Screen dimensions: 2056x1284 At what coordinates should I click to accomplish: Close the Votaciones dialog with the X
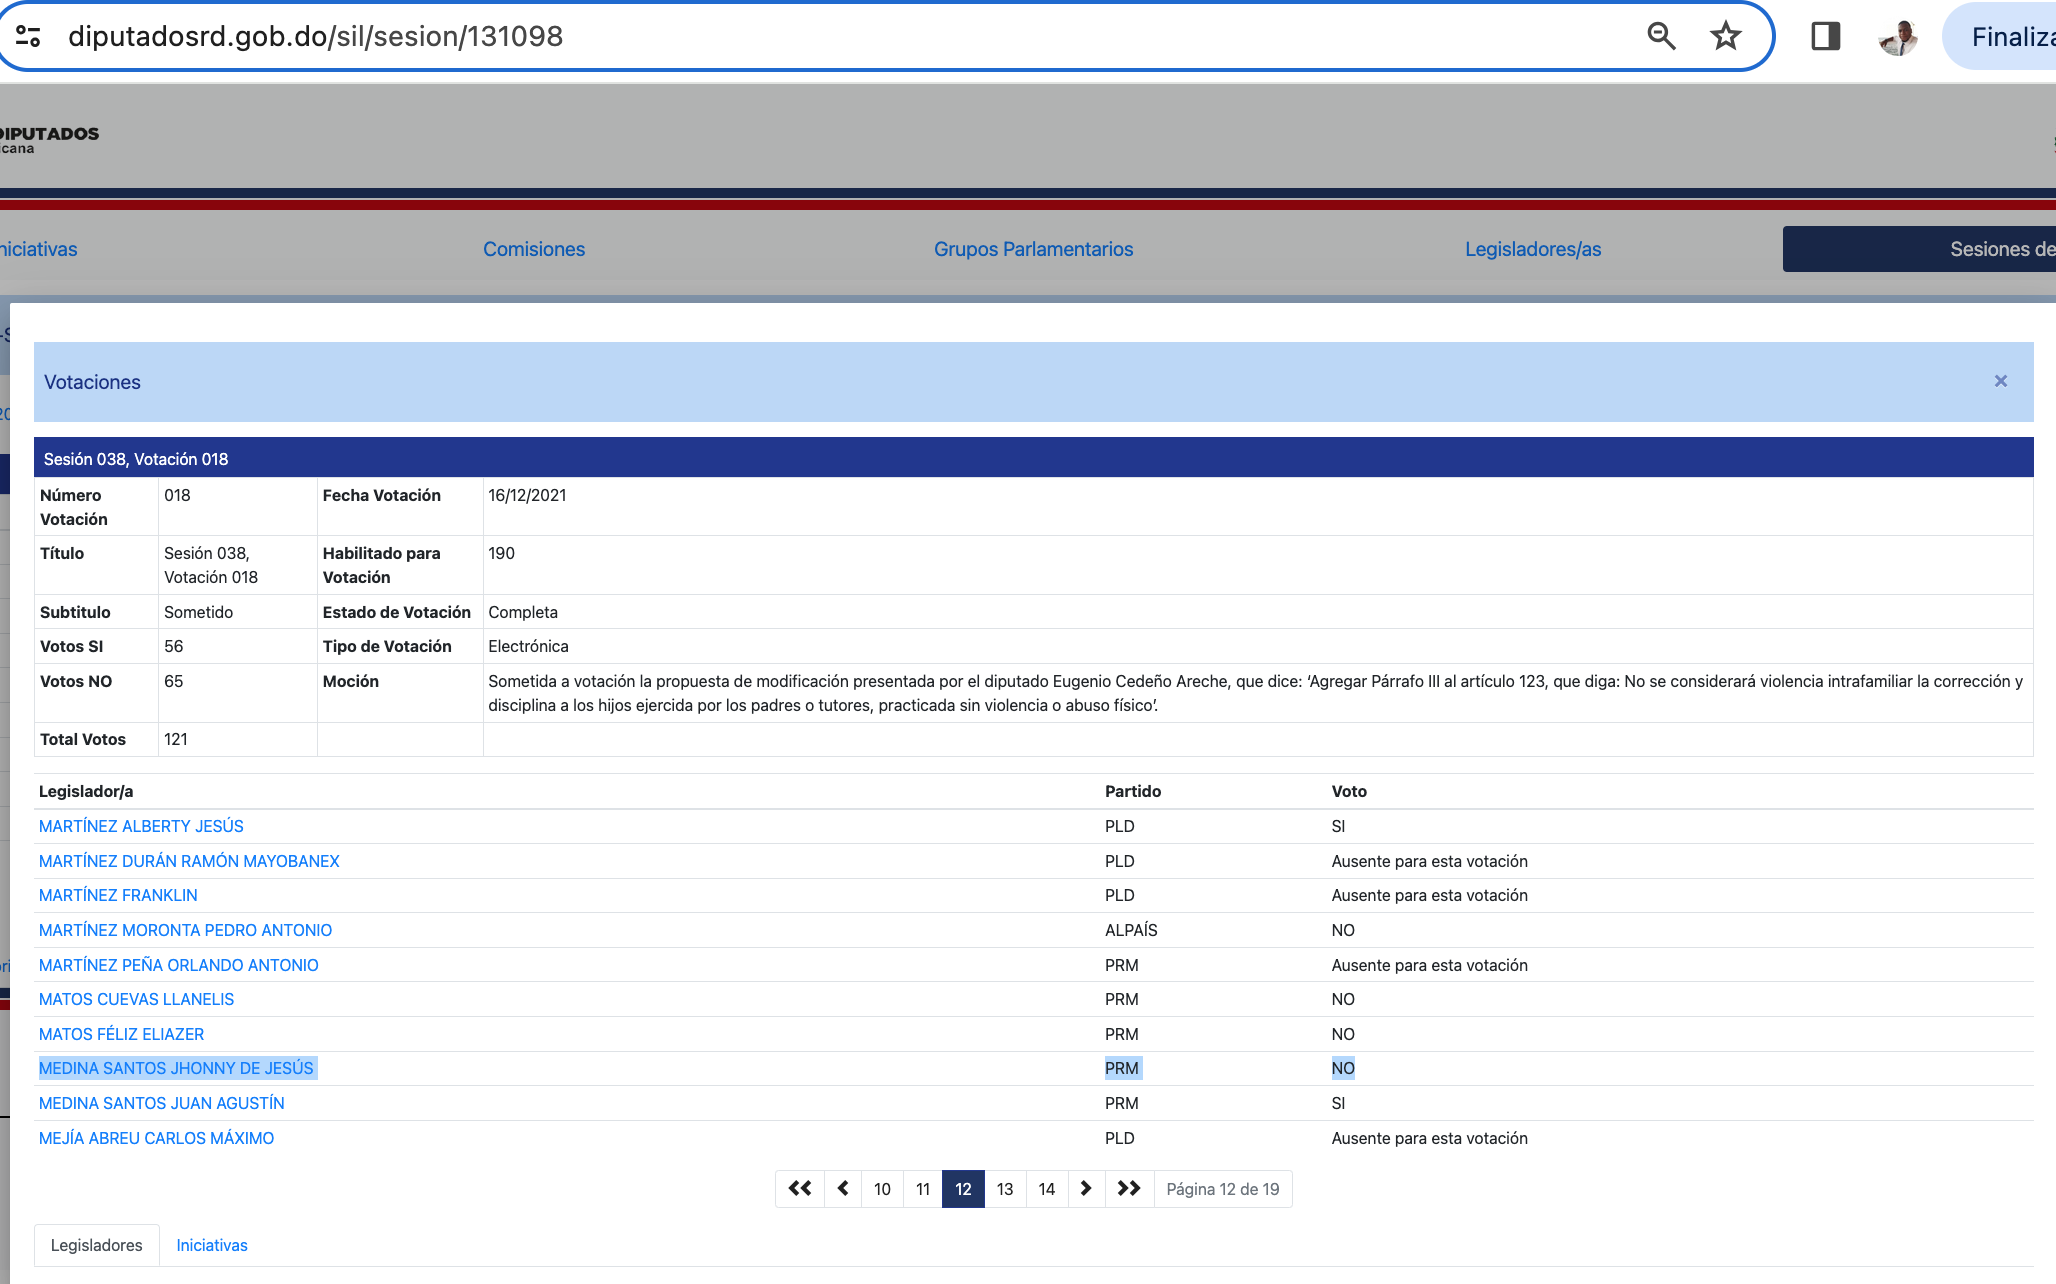click(x=2000, y=381)
